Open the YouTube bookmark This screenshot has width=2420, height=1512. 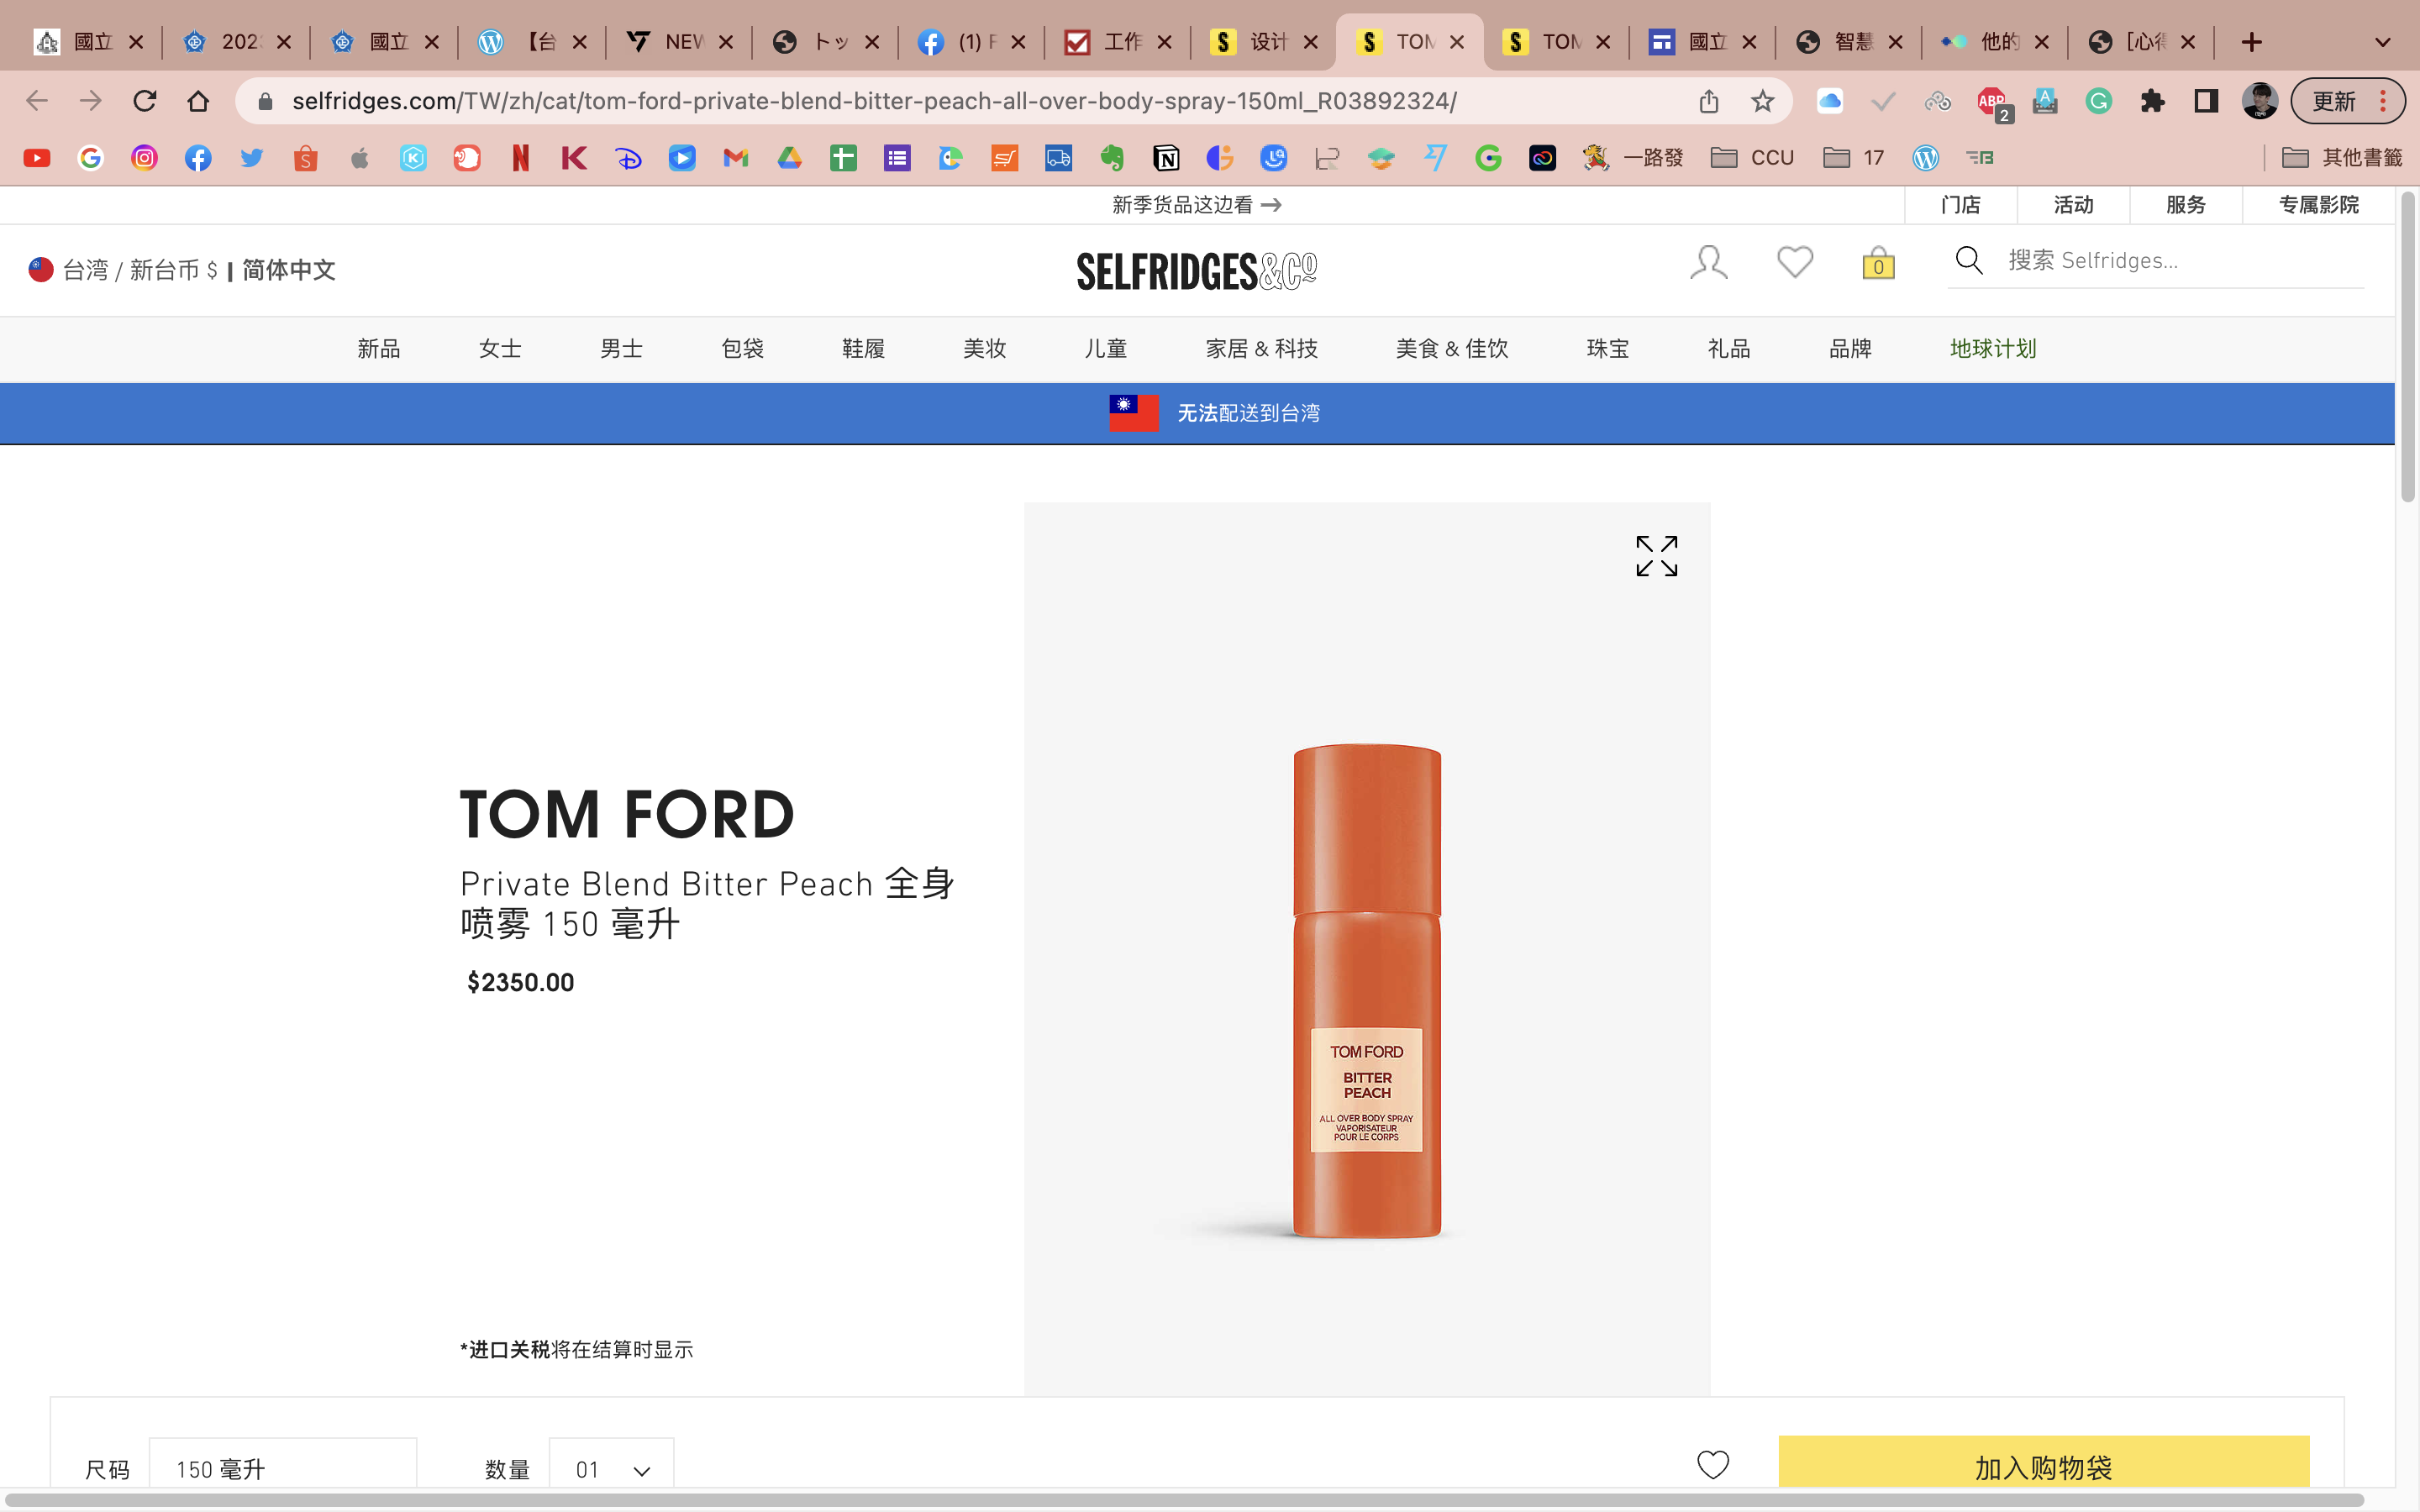point(37,158)
